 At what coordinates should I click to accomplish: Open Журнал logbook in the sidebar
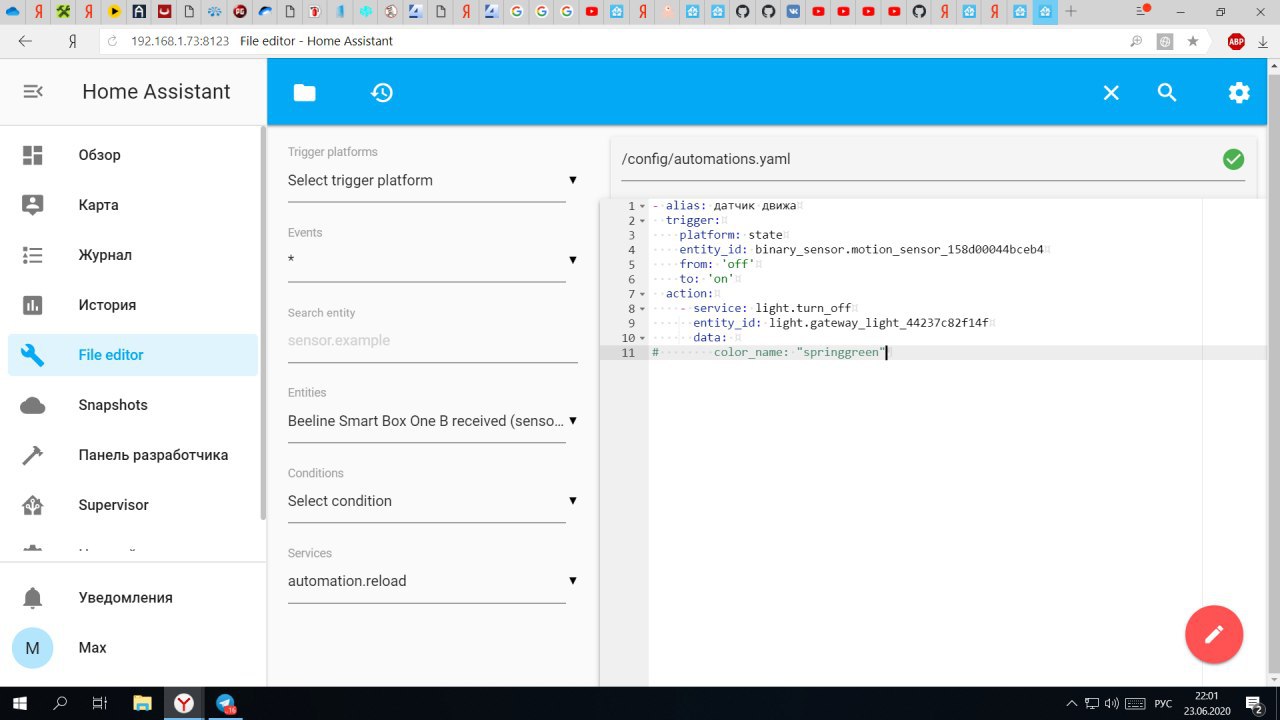pos(133,255)
